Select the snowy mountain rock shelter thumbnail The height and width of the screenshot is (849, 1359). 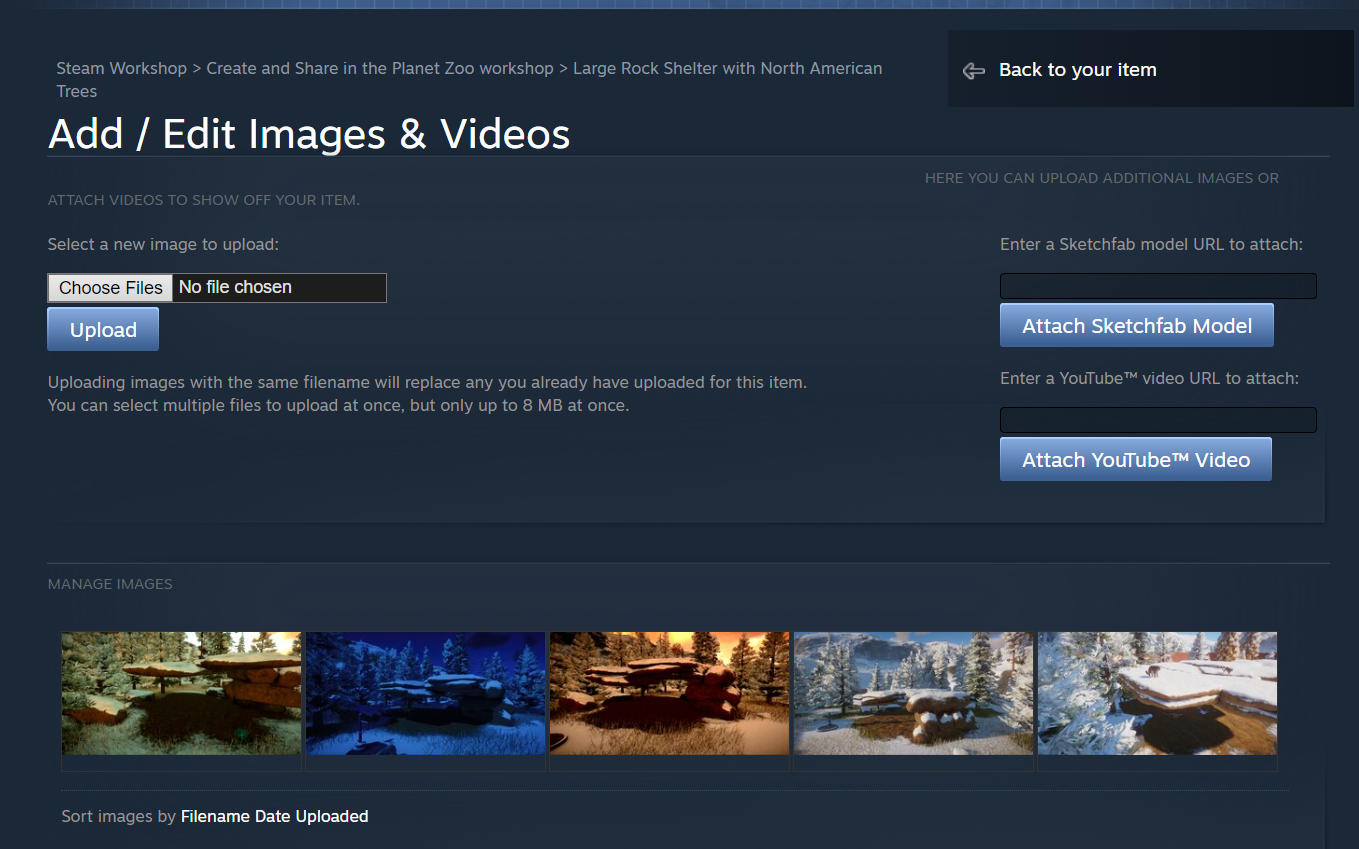click(913, 693)
